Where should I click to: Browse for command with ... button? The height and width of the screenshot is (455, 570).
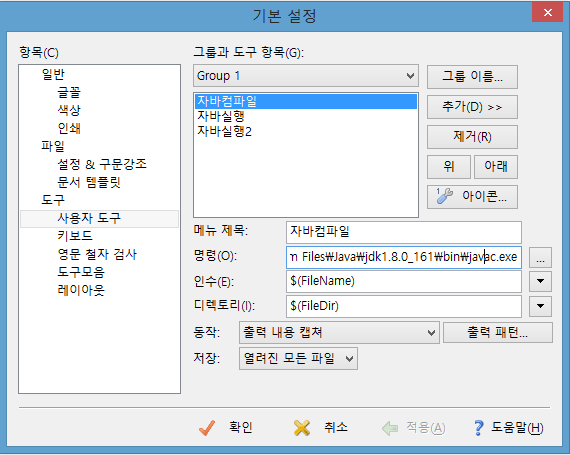540,257
